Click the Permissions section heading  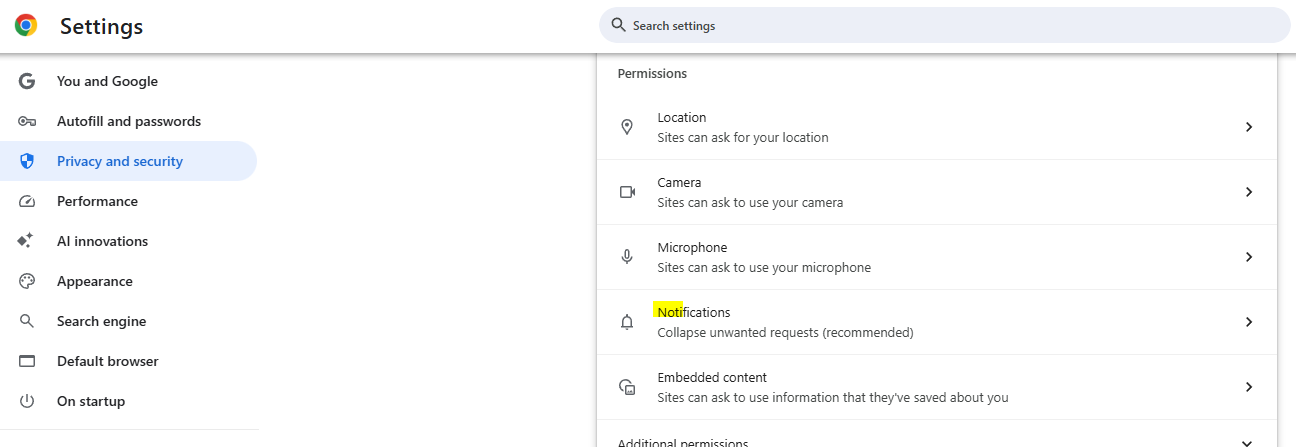click(x=652, y=73)
